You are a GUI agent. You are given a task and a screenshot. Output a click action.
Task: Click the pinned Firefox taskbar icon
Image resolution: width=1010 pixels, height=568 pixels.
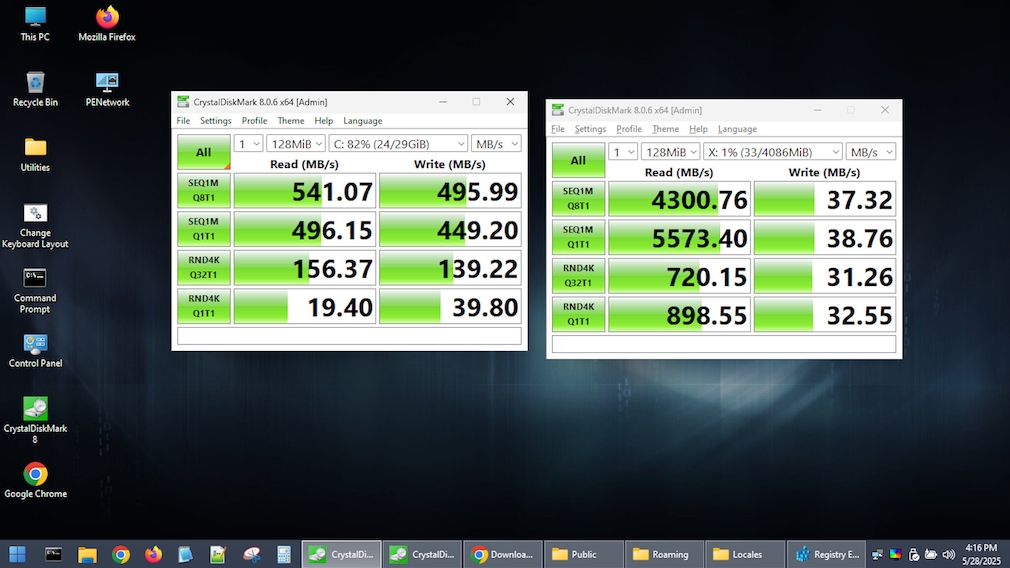point(153,554)
